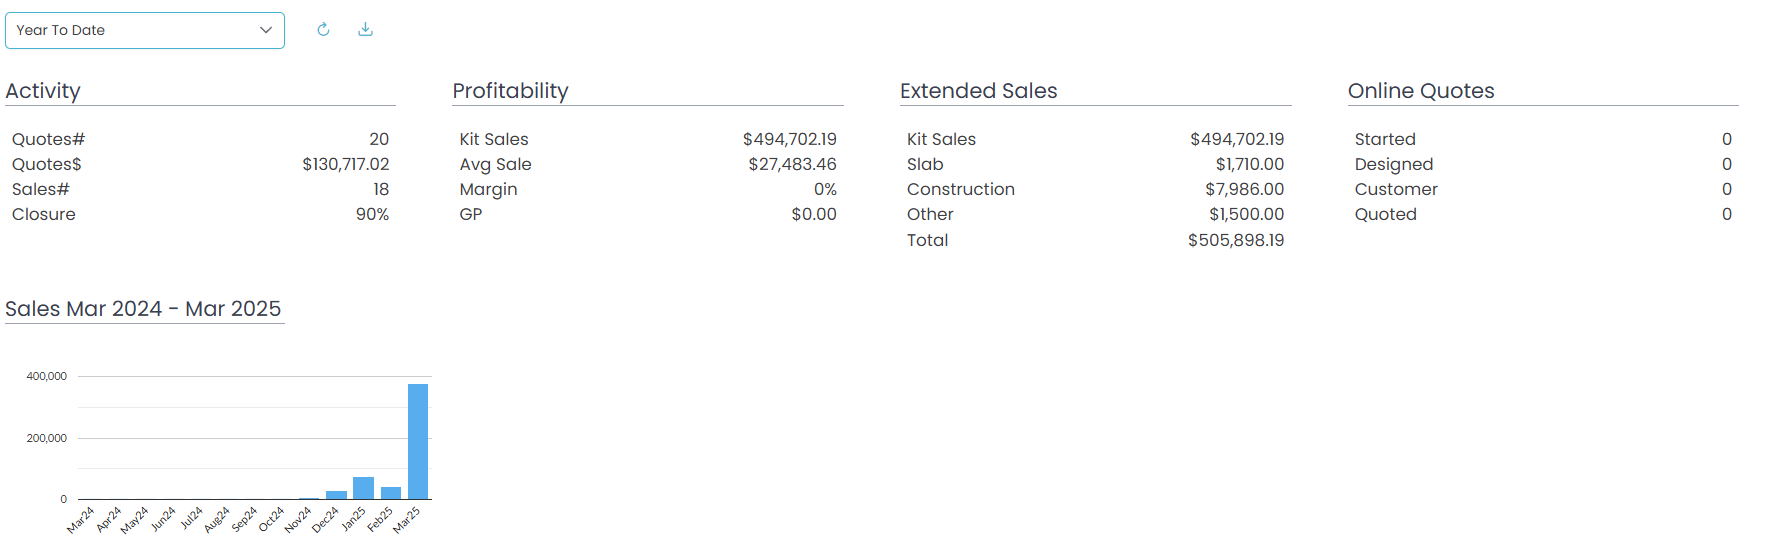Screen dimensions: 1778x559
Task: Click the Quotes$ value $130,717.02
Action: 345,164
